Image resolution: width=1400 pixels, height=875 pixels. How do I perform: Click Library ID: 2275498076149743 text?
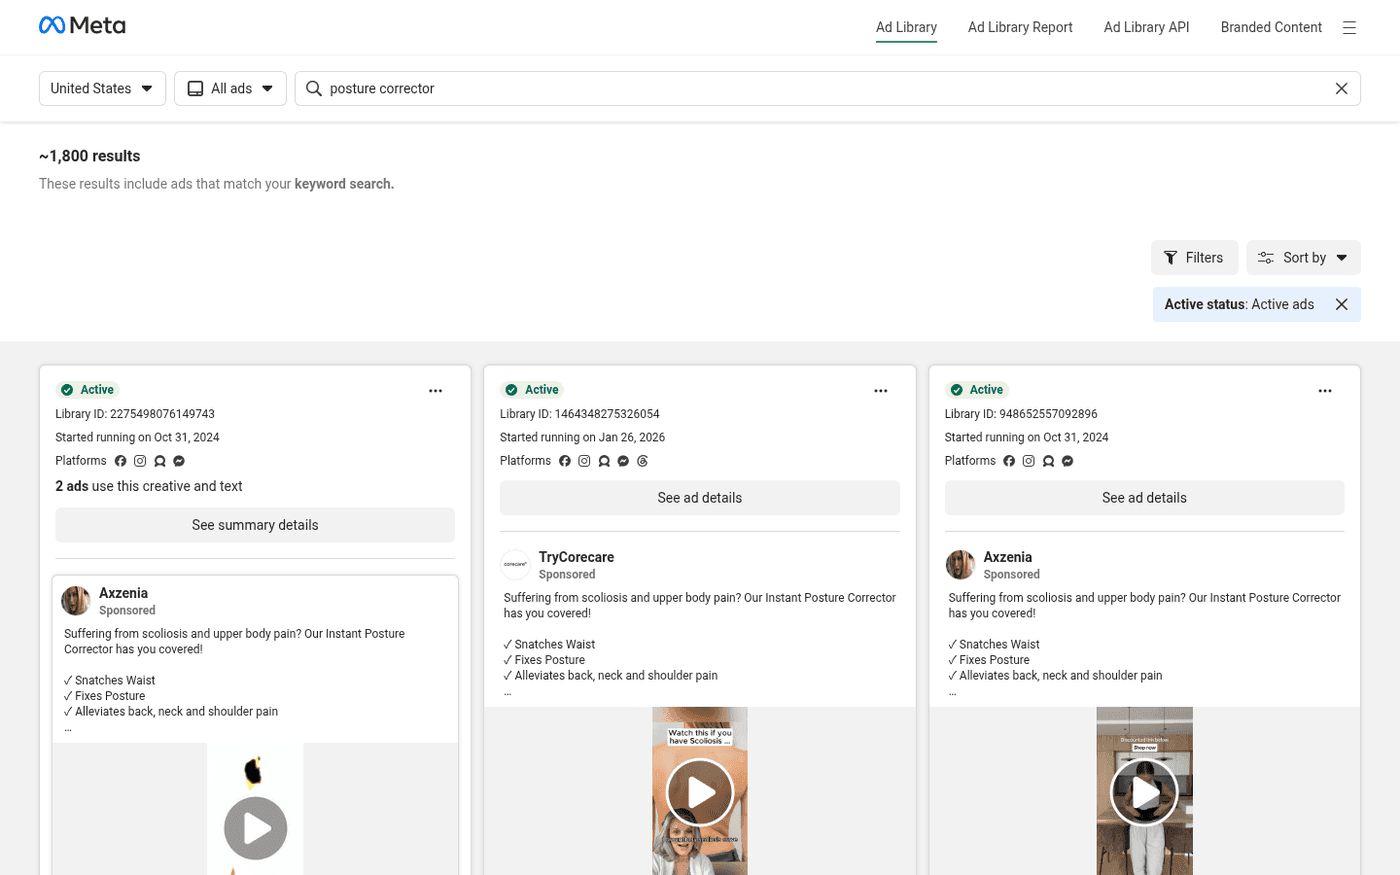pyautogui.click(x=135, y=414)
